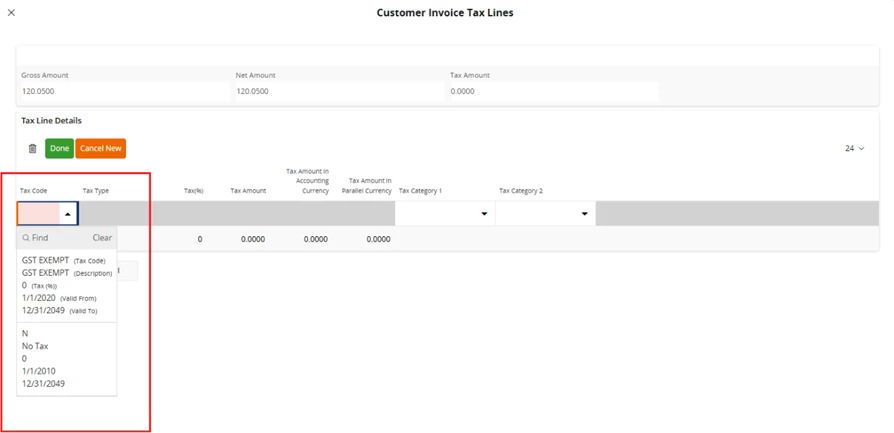The image size is (894, 433).
Task: Click the Net Amount field
Action: click(340, 91)
